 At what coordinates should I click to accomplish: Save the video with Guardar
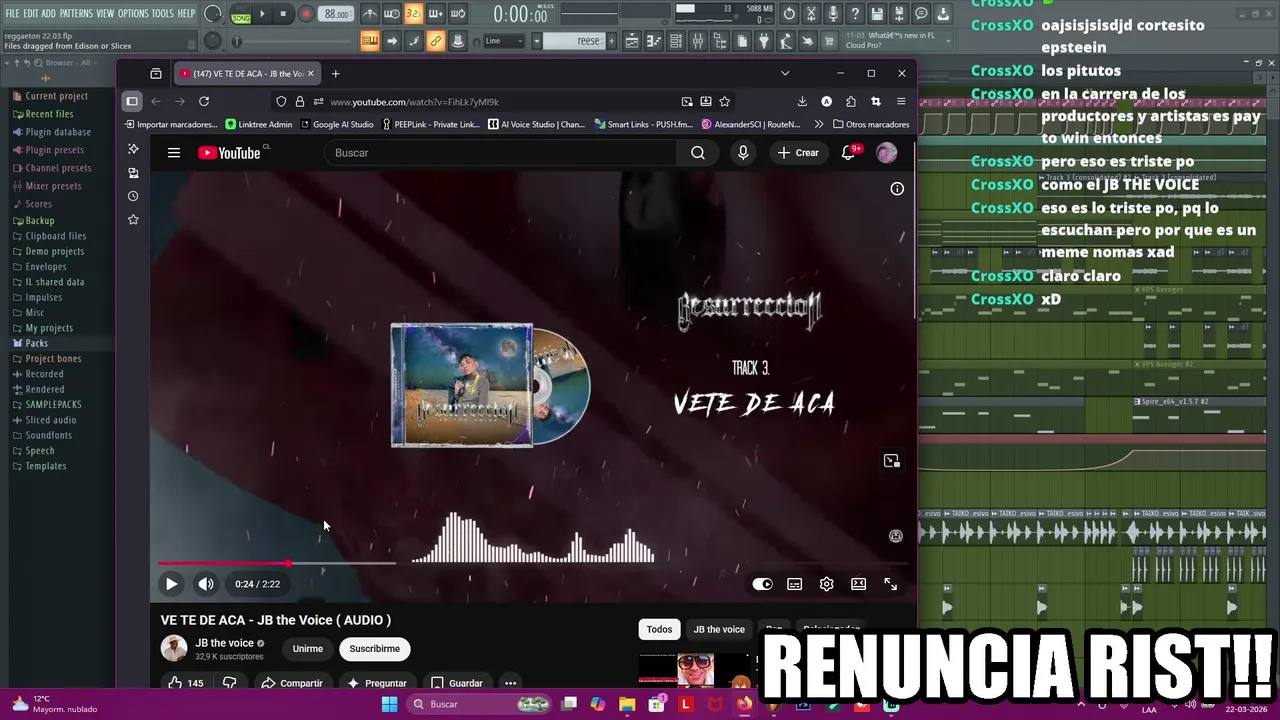[x=456, y=683]
